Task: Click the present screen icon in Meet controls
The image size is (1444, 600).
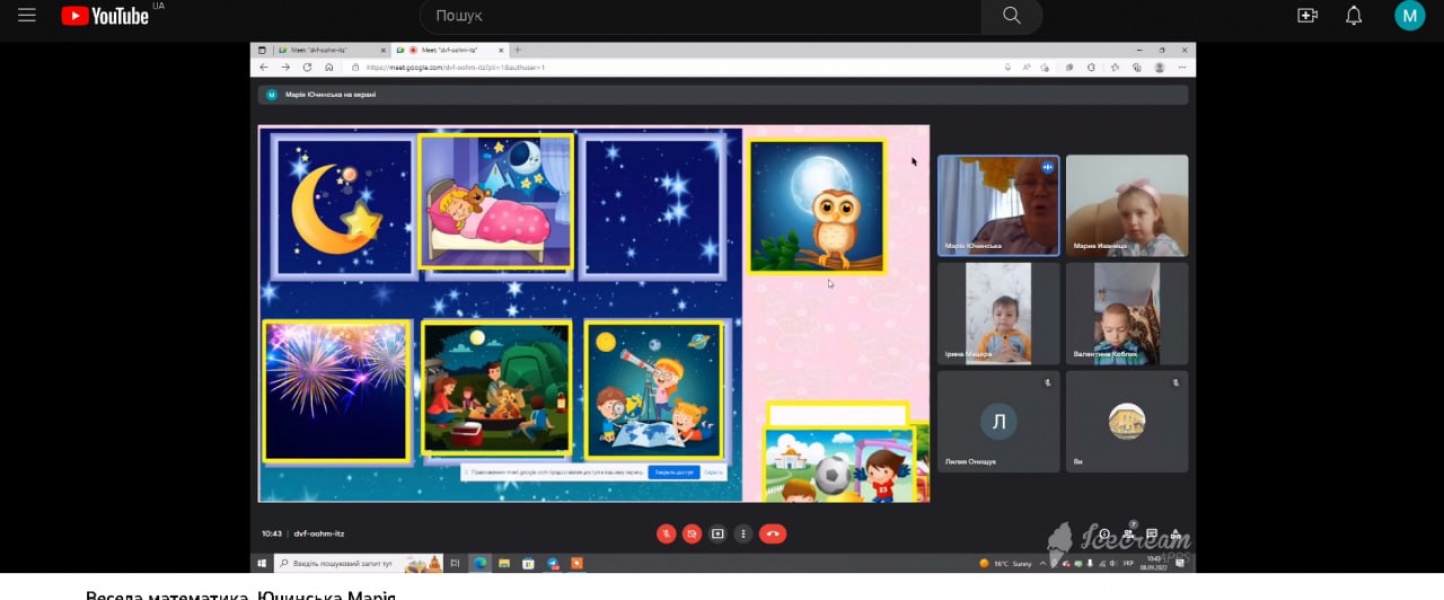Action: click(x=717, y=534)
